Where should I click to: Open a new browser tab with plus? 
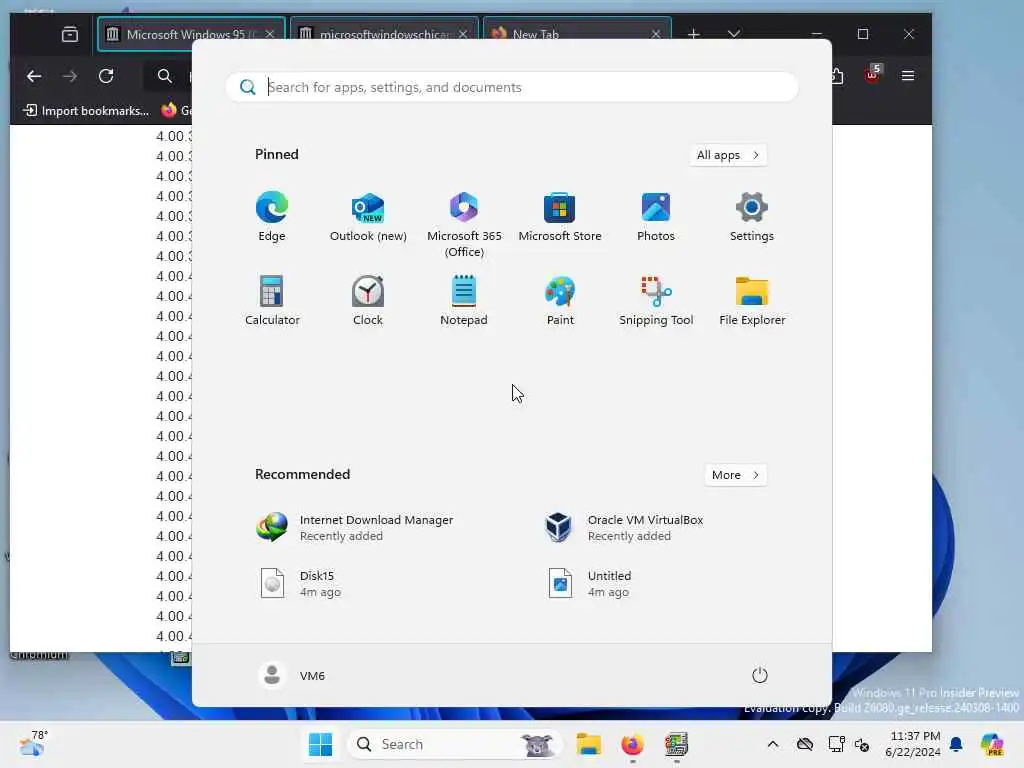[694, 34]
